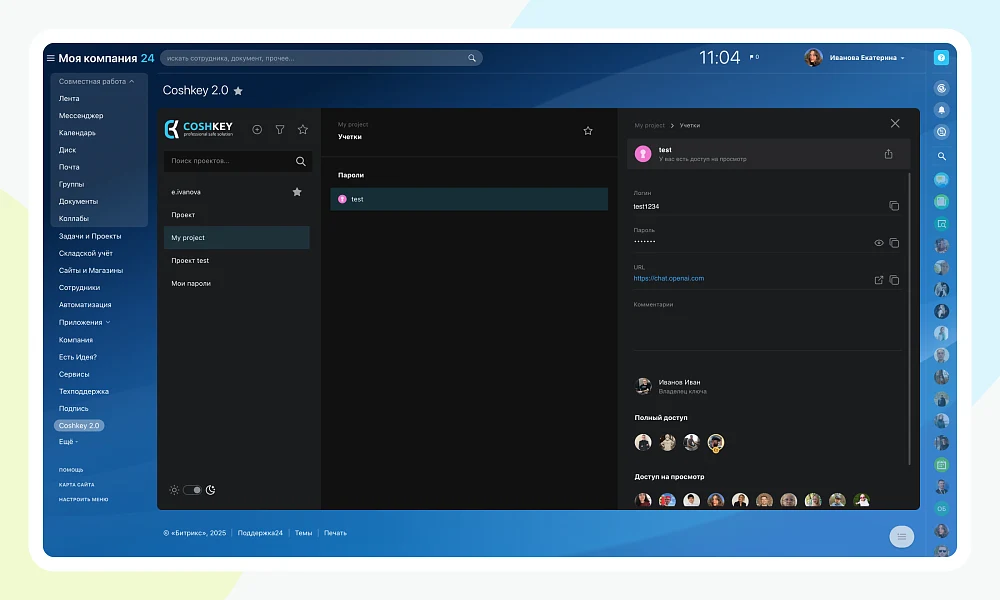Open the chat bubble icon in the right sidebar

coord(941,180)
